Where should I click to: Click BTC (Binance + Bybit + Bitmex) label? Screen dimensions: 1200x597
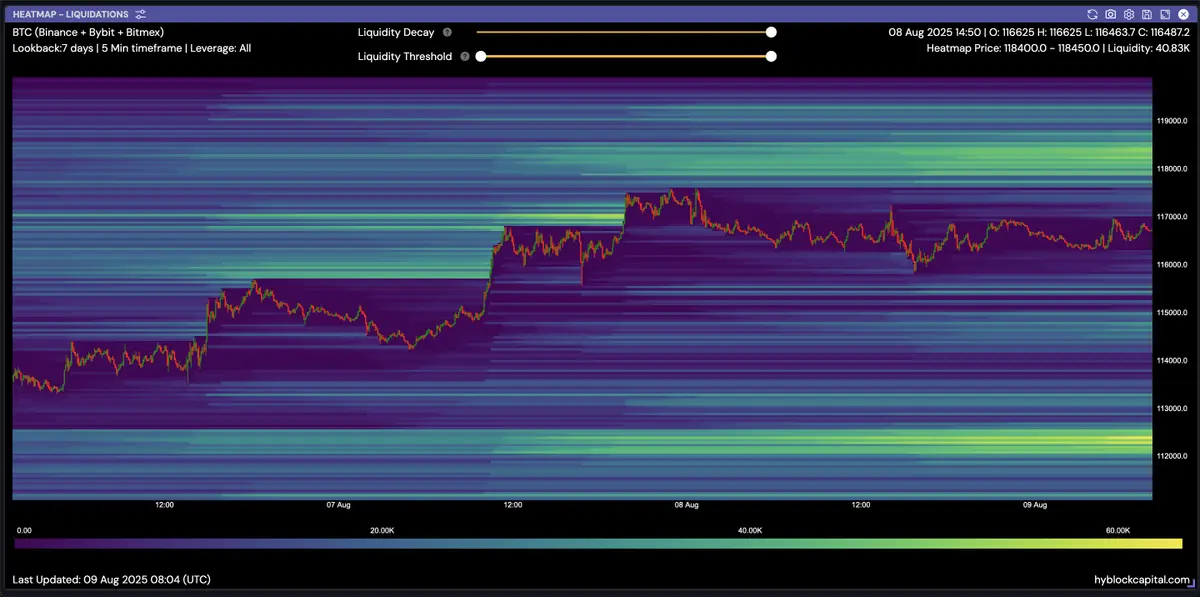(88, 32)
